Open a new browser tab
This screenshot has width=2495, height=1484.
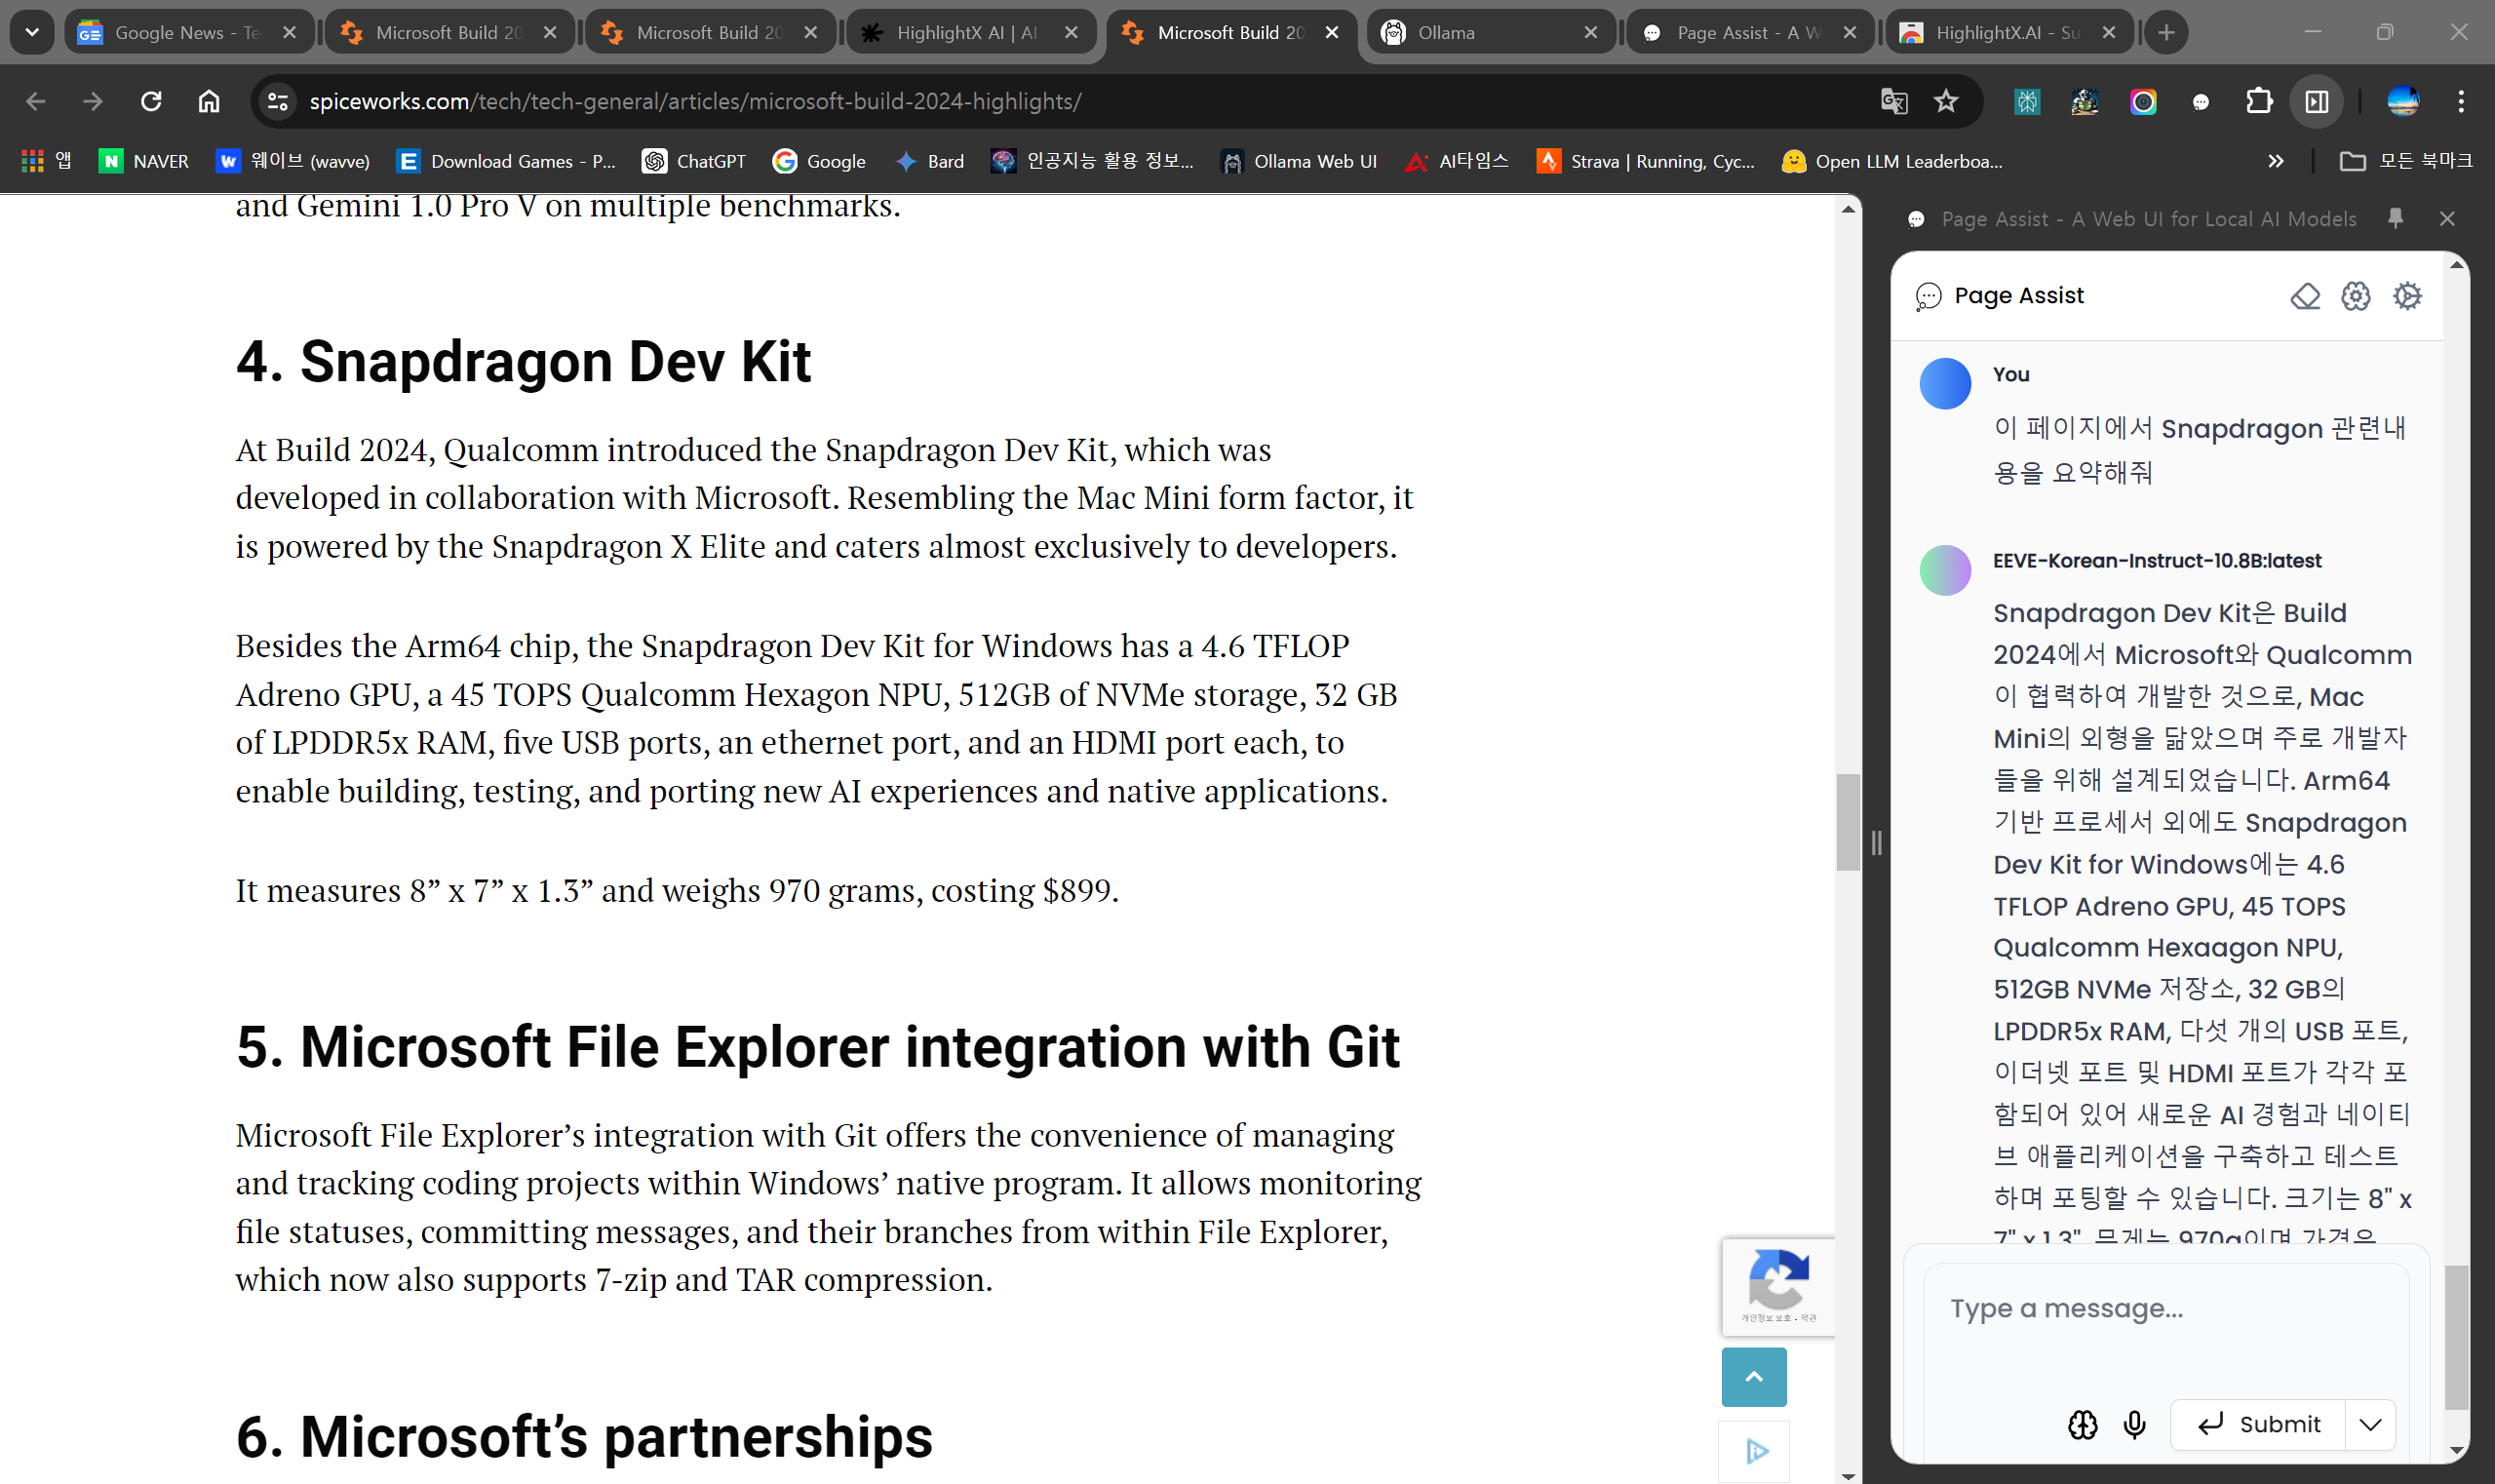coord(2166,32)
